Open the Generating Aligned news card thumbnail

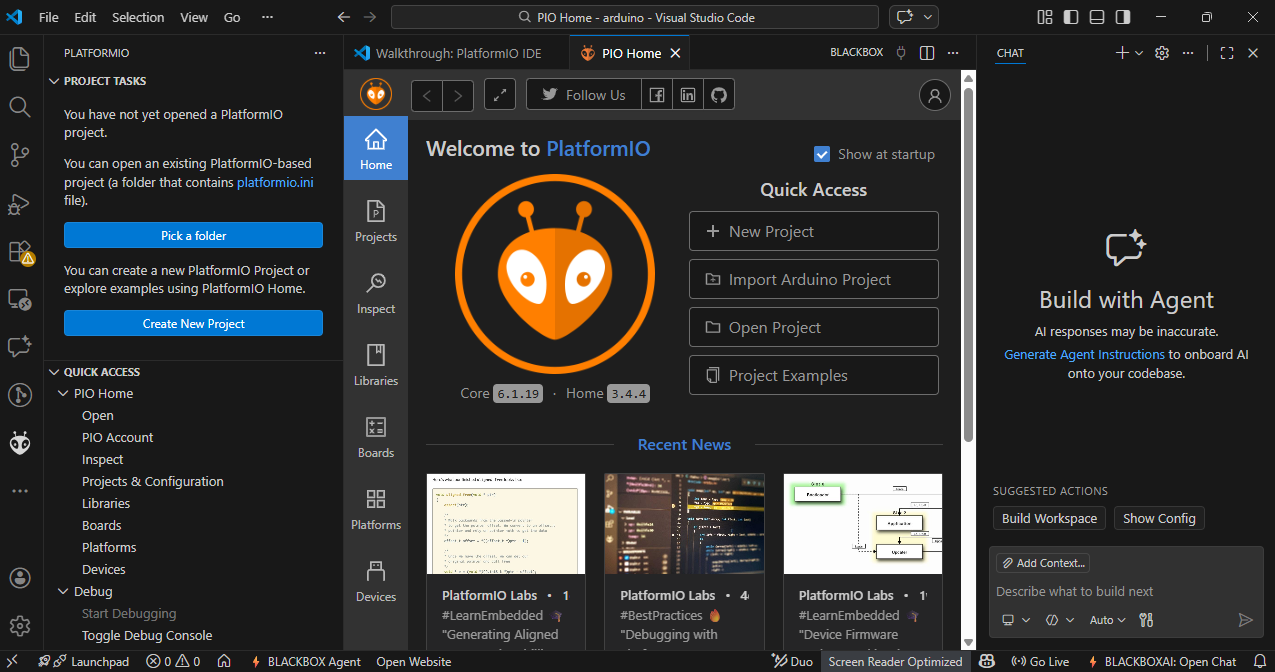[506, 524]
